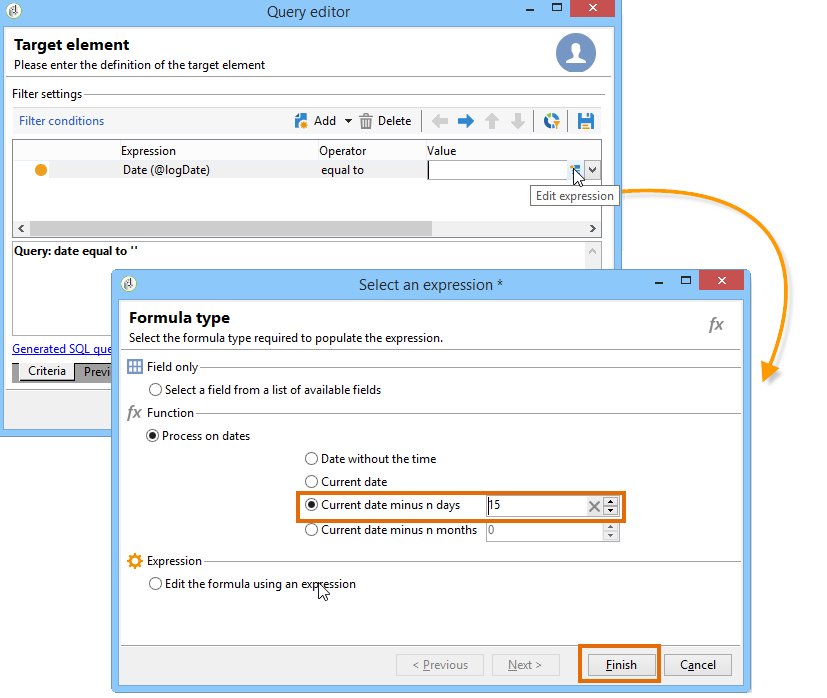Increase the n months value stepper

pyautogui.click(x=610, y=527)
